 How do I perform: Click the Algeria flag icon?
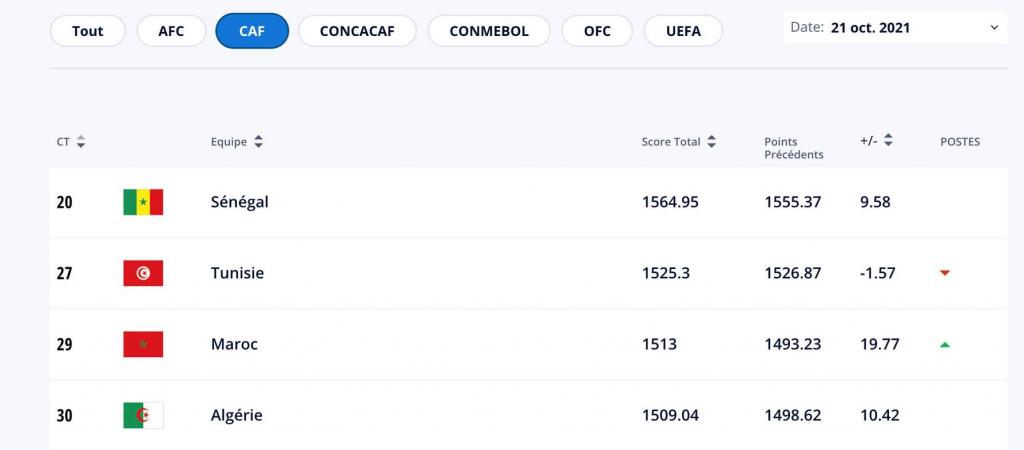point(143,415)
